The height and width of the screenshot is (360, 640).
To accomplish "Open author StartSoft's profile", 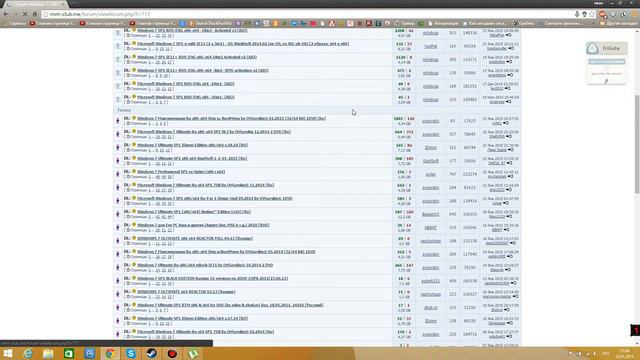I will 430,161.
